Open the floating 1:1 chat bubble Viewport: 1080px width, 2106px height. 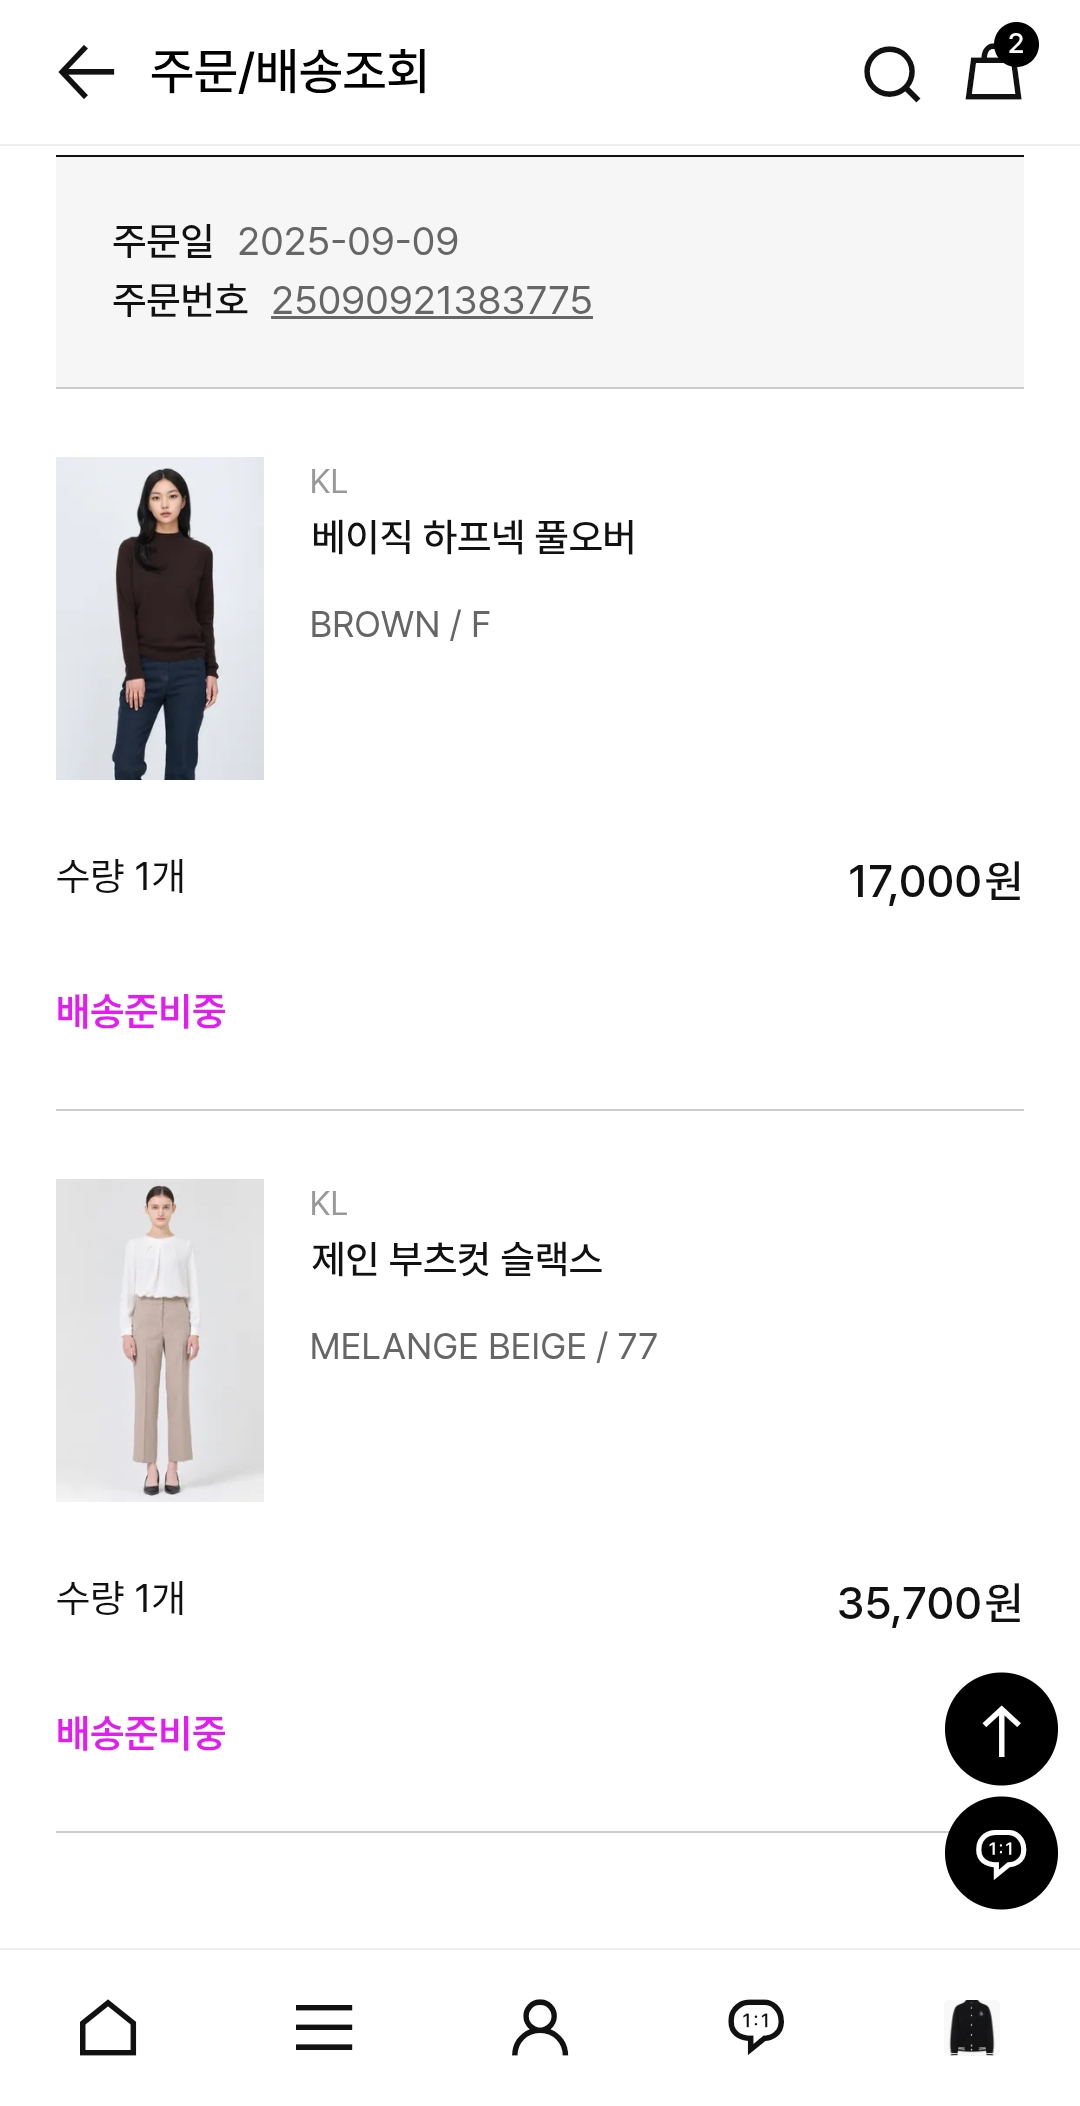tap(1000, 1852)
